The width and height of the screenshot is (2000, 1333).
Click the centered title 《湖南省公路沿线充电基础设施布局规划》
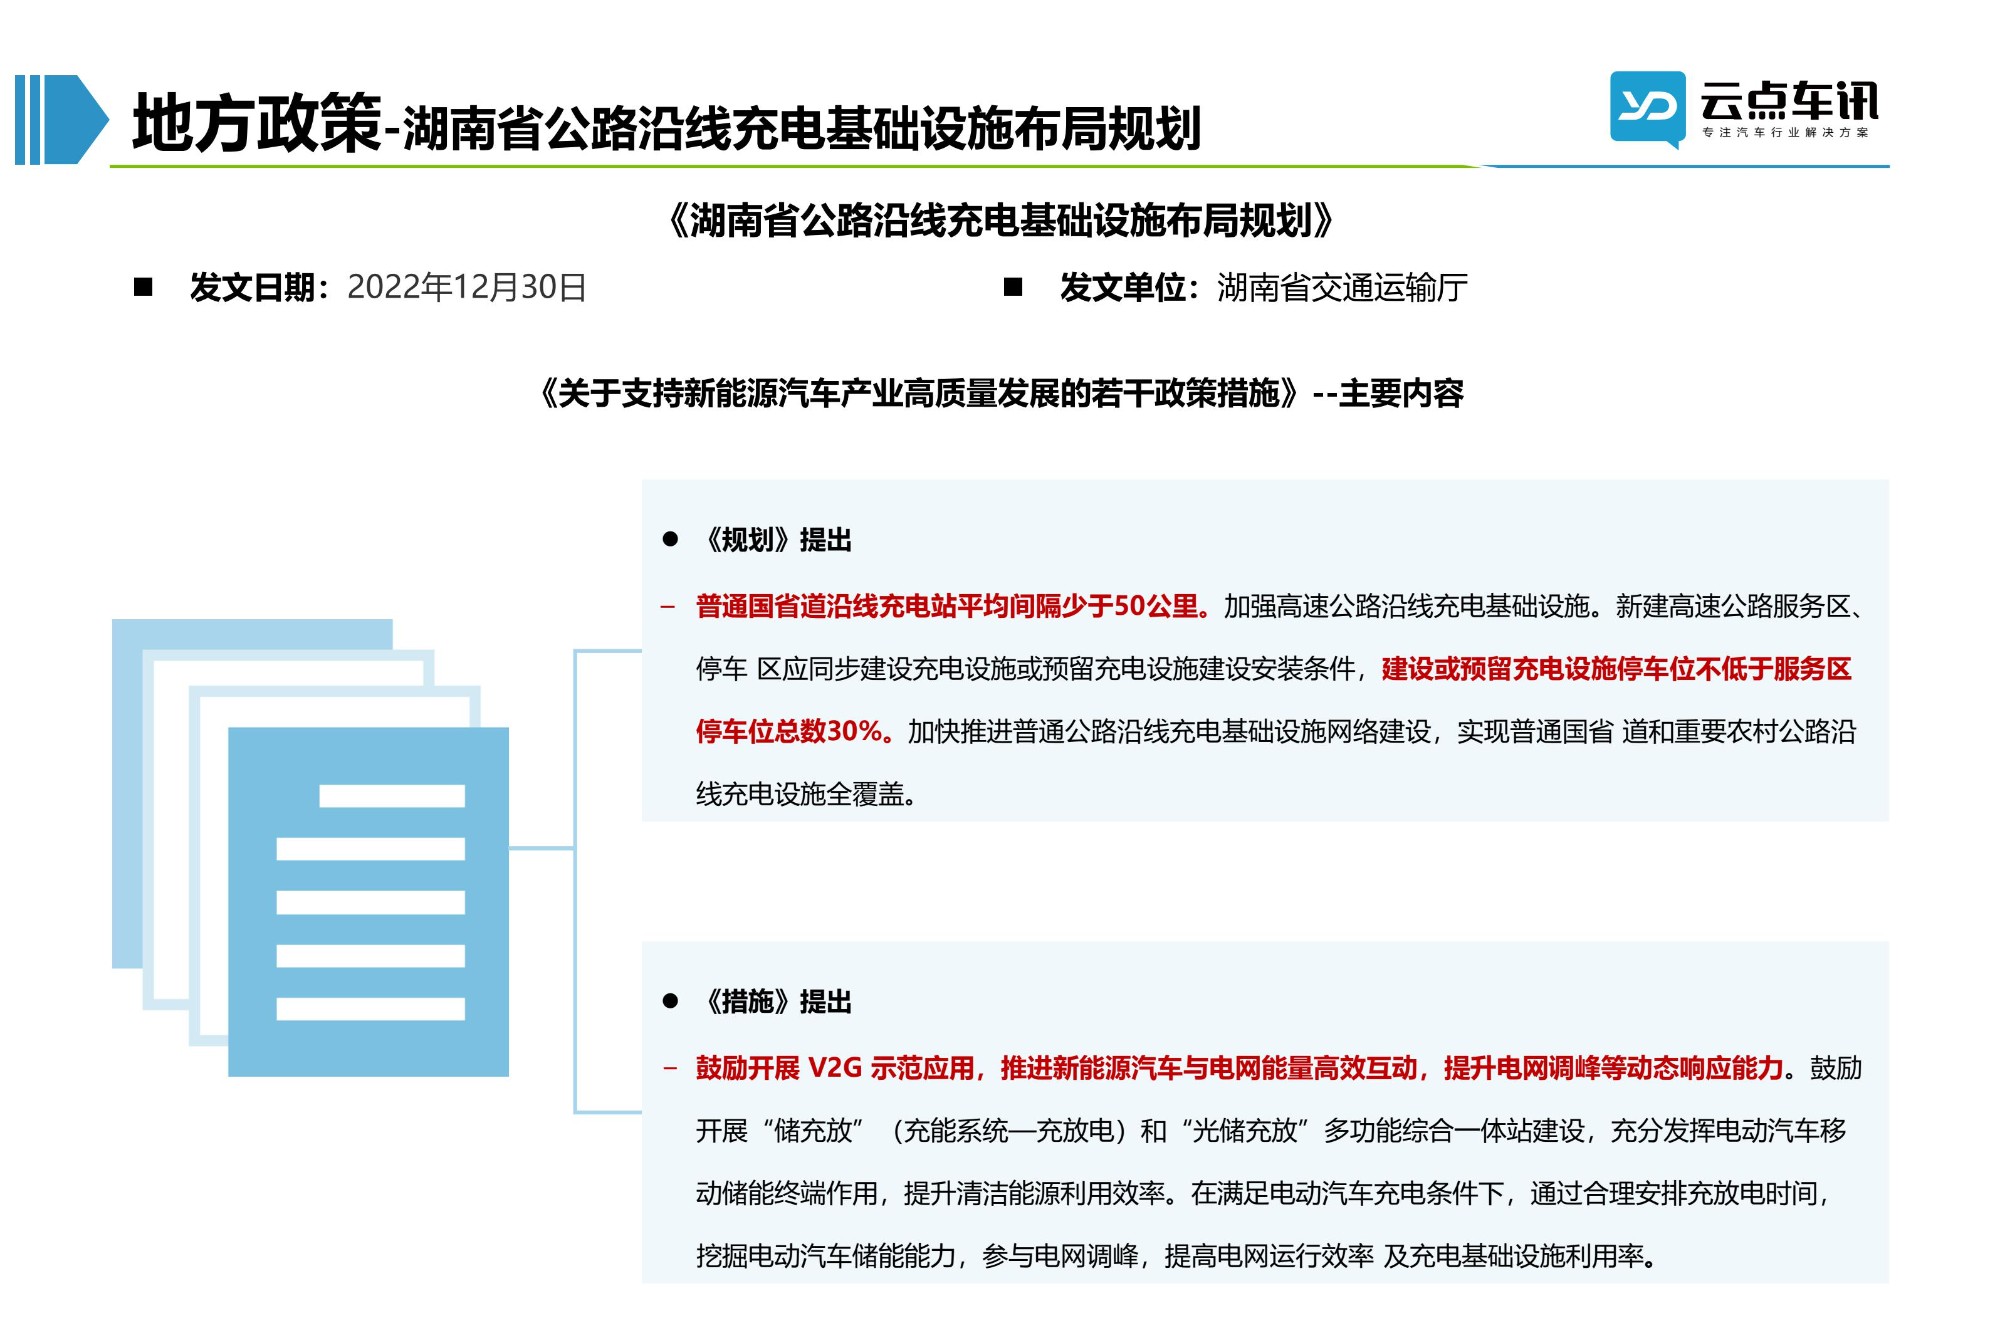point(1001,220)
